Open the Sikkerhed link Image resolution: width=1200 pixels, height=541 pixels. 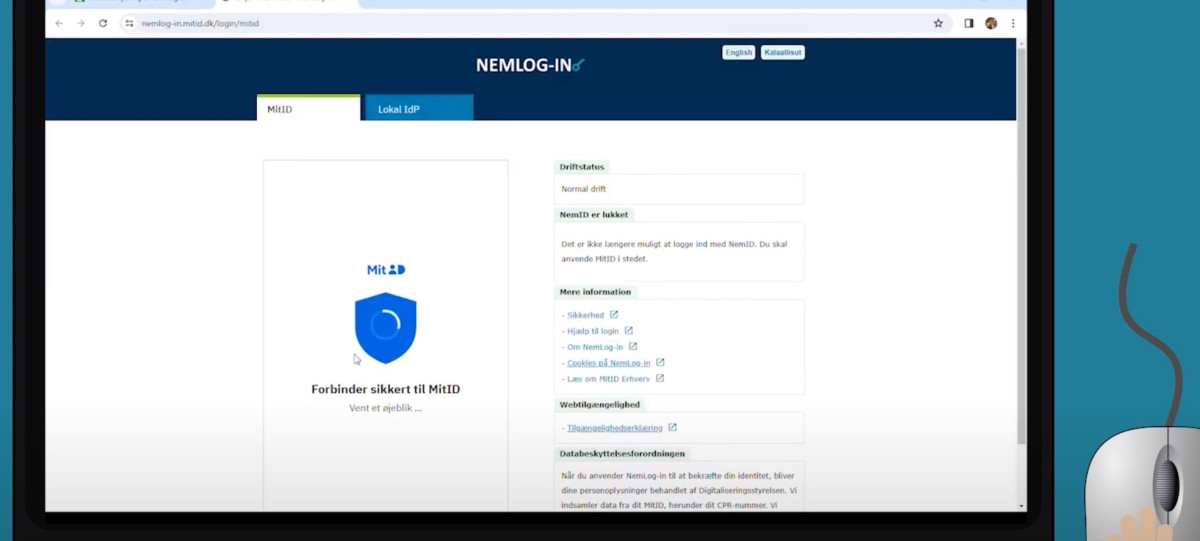(586, 315)
